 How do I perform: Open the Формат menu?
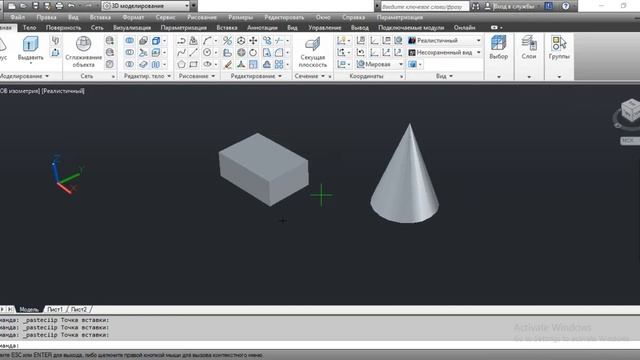click(x=133, y=17)
